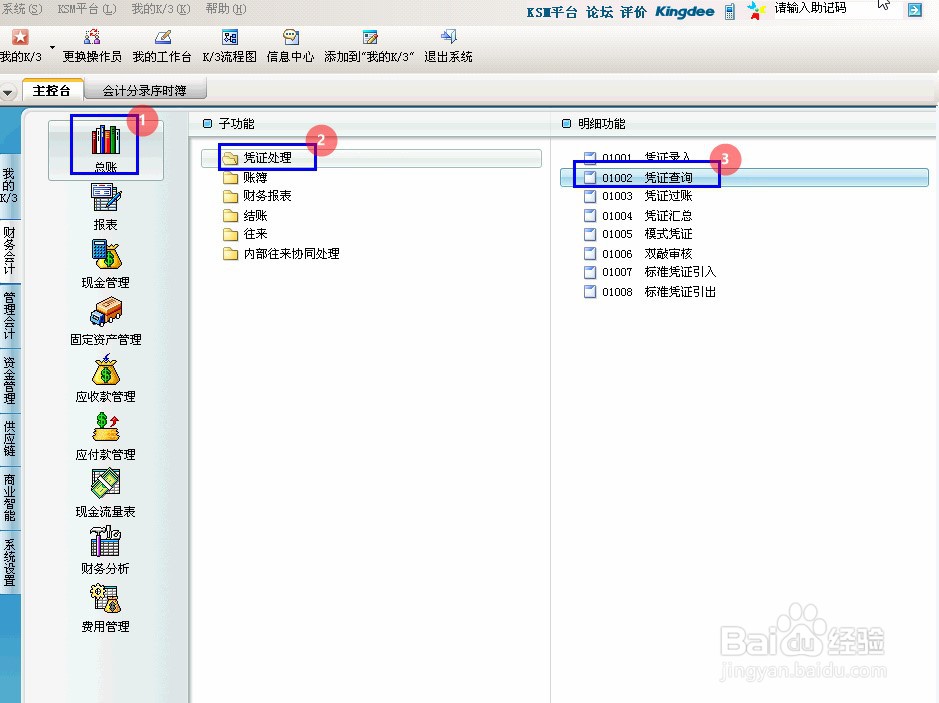Select the 固定资产管理 module icon
939x703 pixels.
(105, 322)
